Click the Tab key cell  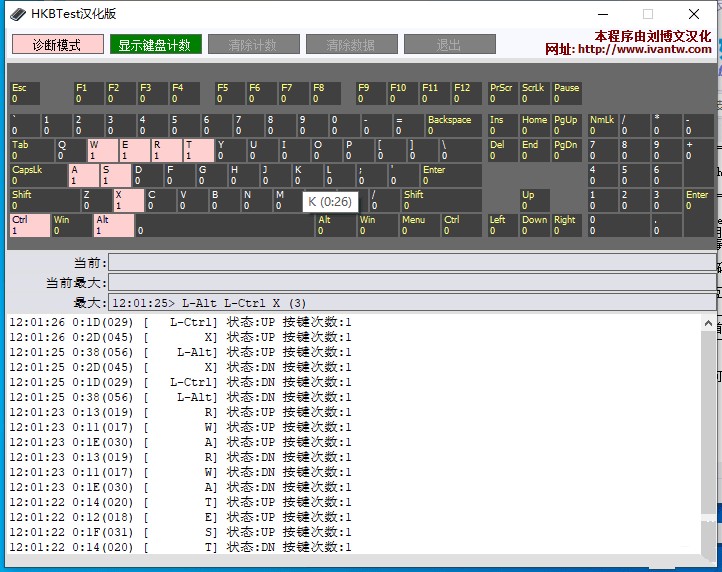point(32,151)
